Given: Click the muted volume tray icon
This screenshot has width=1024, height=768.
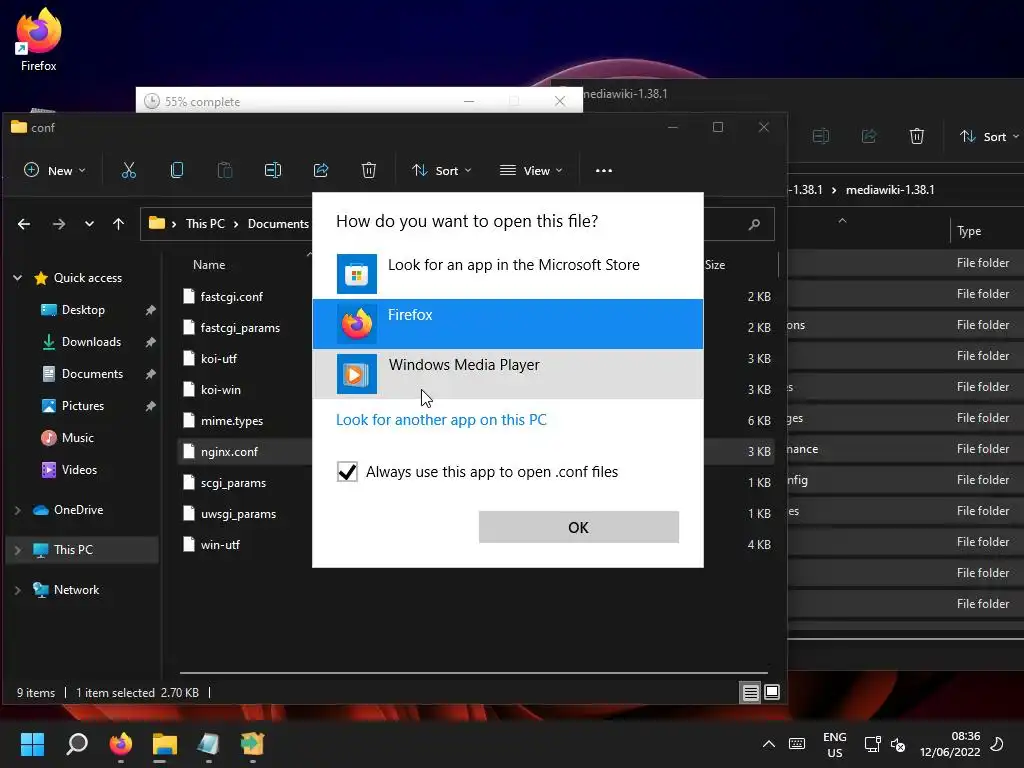Looking at the screenshot, I should 898,744.
